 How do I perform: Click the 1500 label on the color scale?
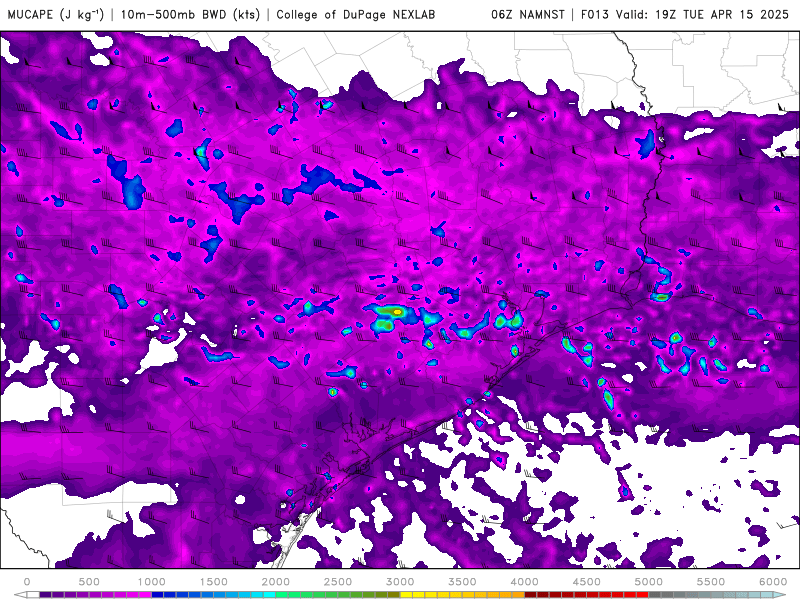coord(213,582)
